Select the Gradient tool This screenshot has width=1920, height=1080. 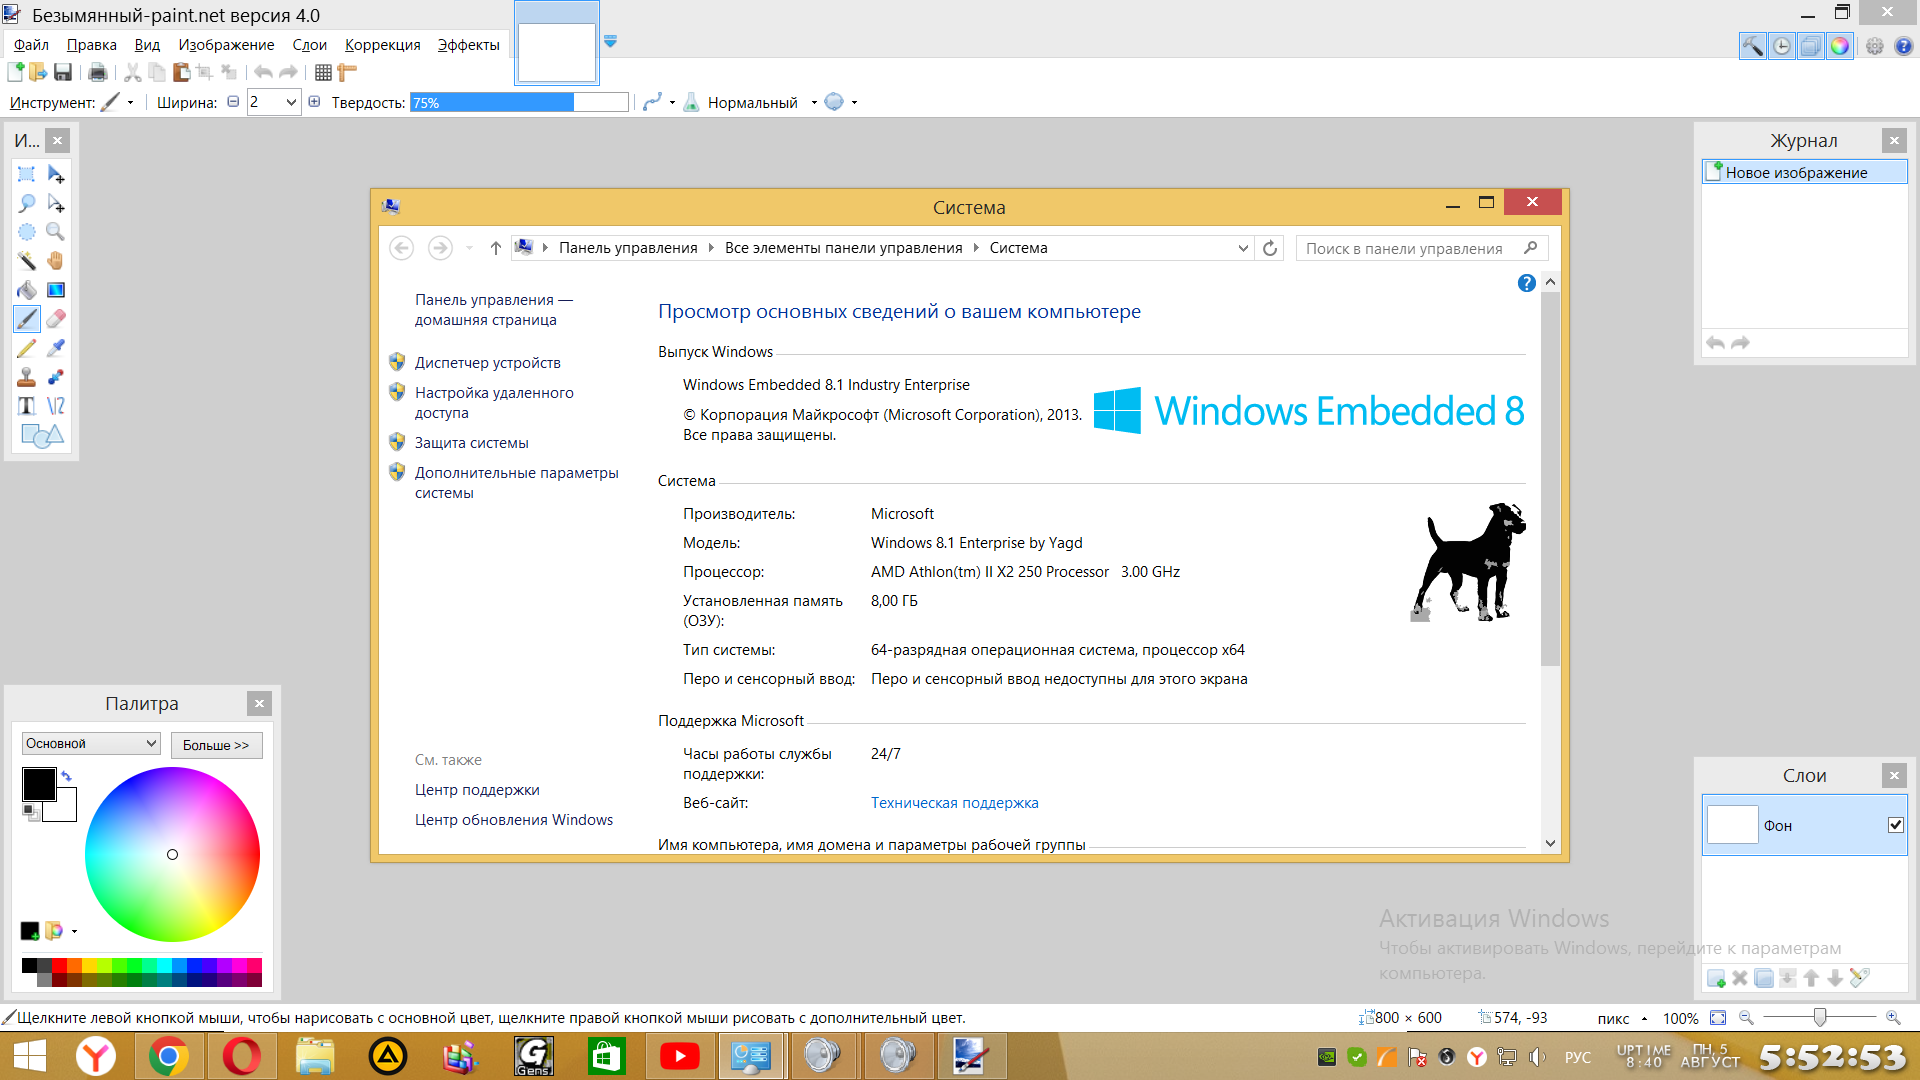[56, 291]
